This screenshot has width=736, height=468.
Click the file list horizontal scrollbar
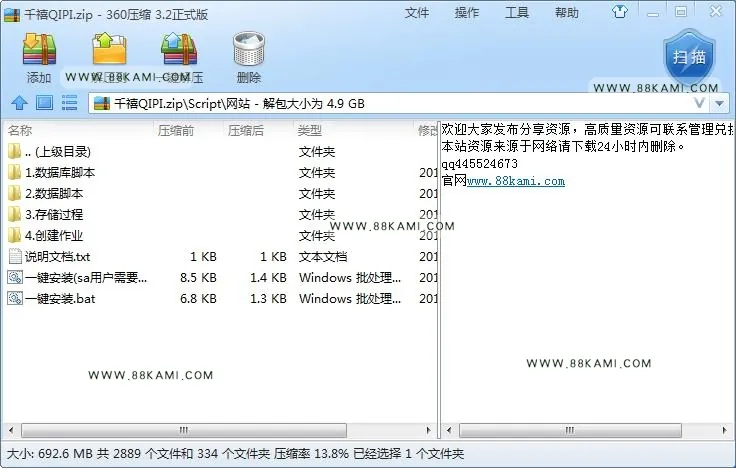184,430
